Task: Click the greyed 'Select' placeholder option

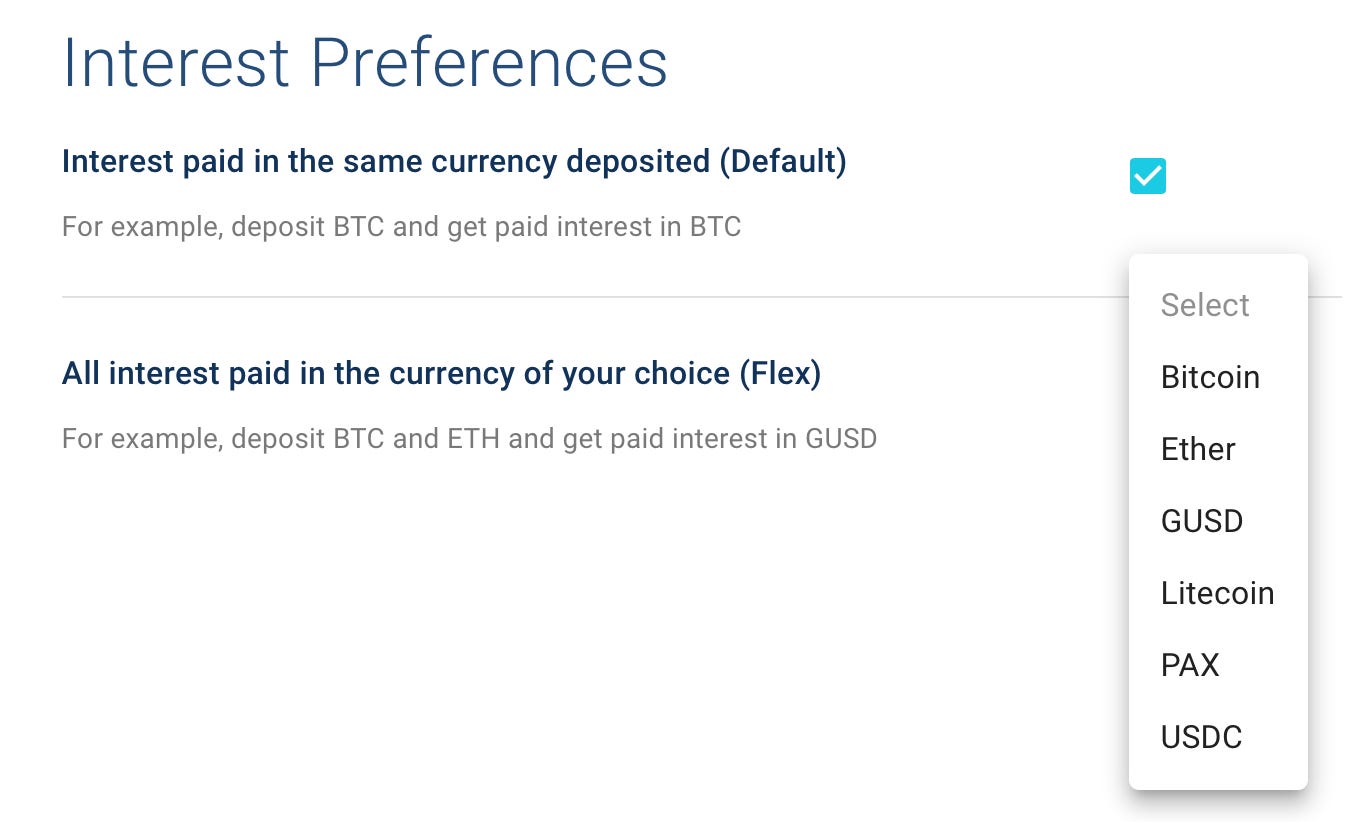Action: [1204, 305]
